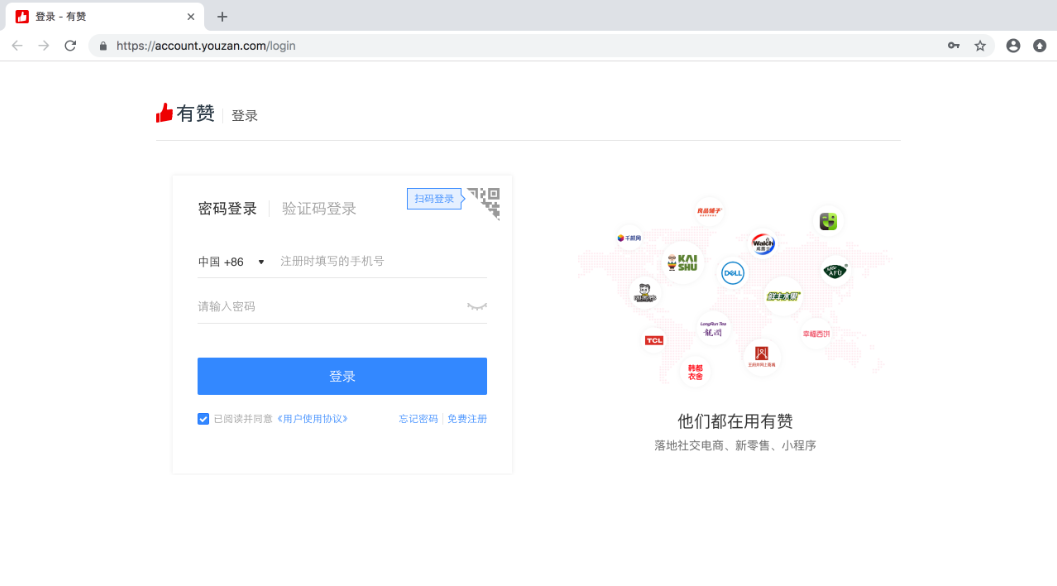Click the AFU green brand logo
1057x586 pixels.
pos(835,271)
